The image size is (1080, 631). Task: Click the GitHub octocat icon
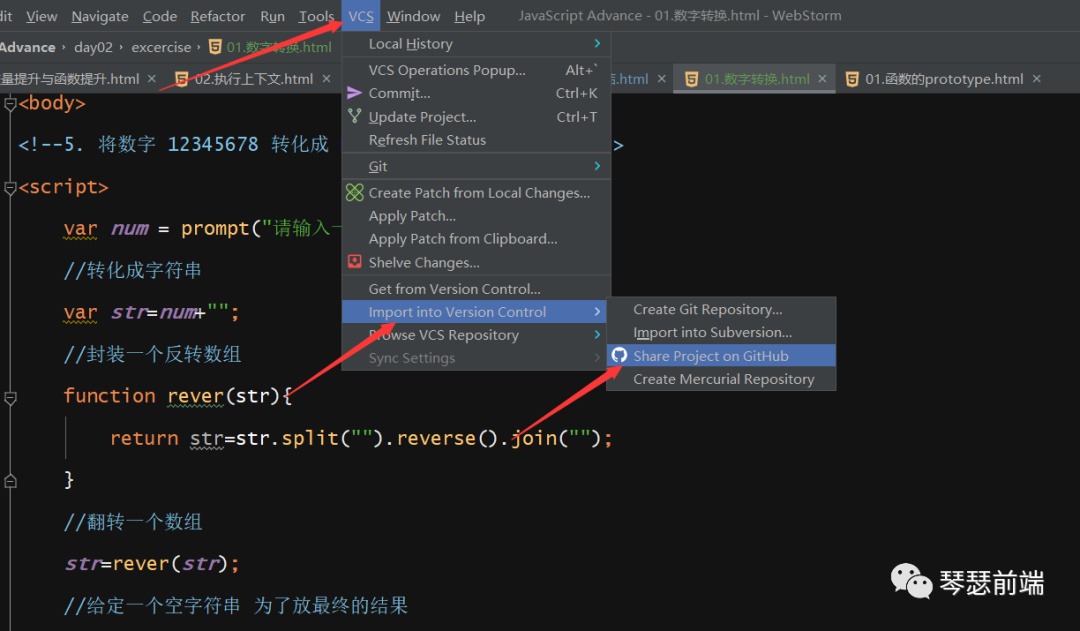pos(619,355)
